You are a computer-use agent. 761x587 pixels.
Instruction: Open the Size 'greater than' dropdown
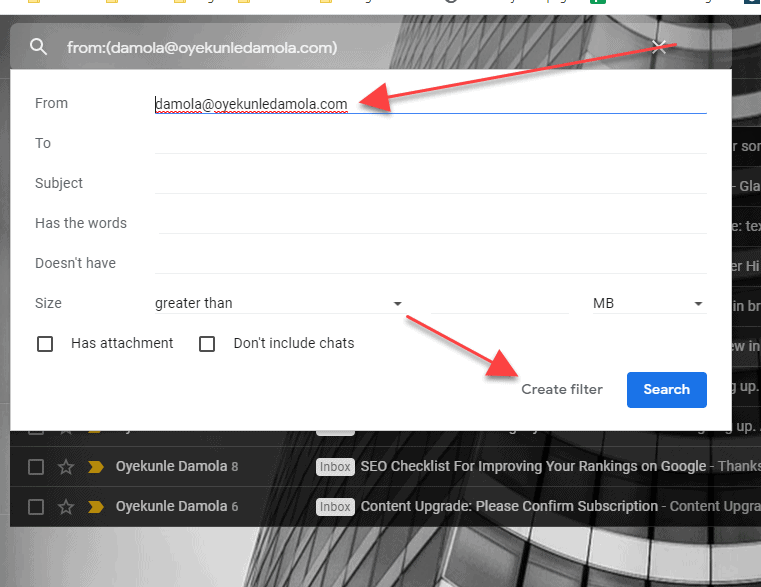point(278,303)
